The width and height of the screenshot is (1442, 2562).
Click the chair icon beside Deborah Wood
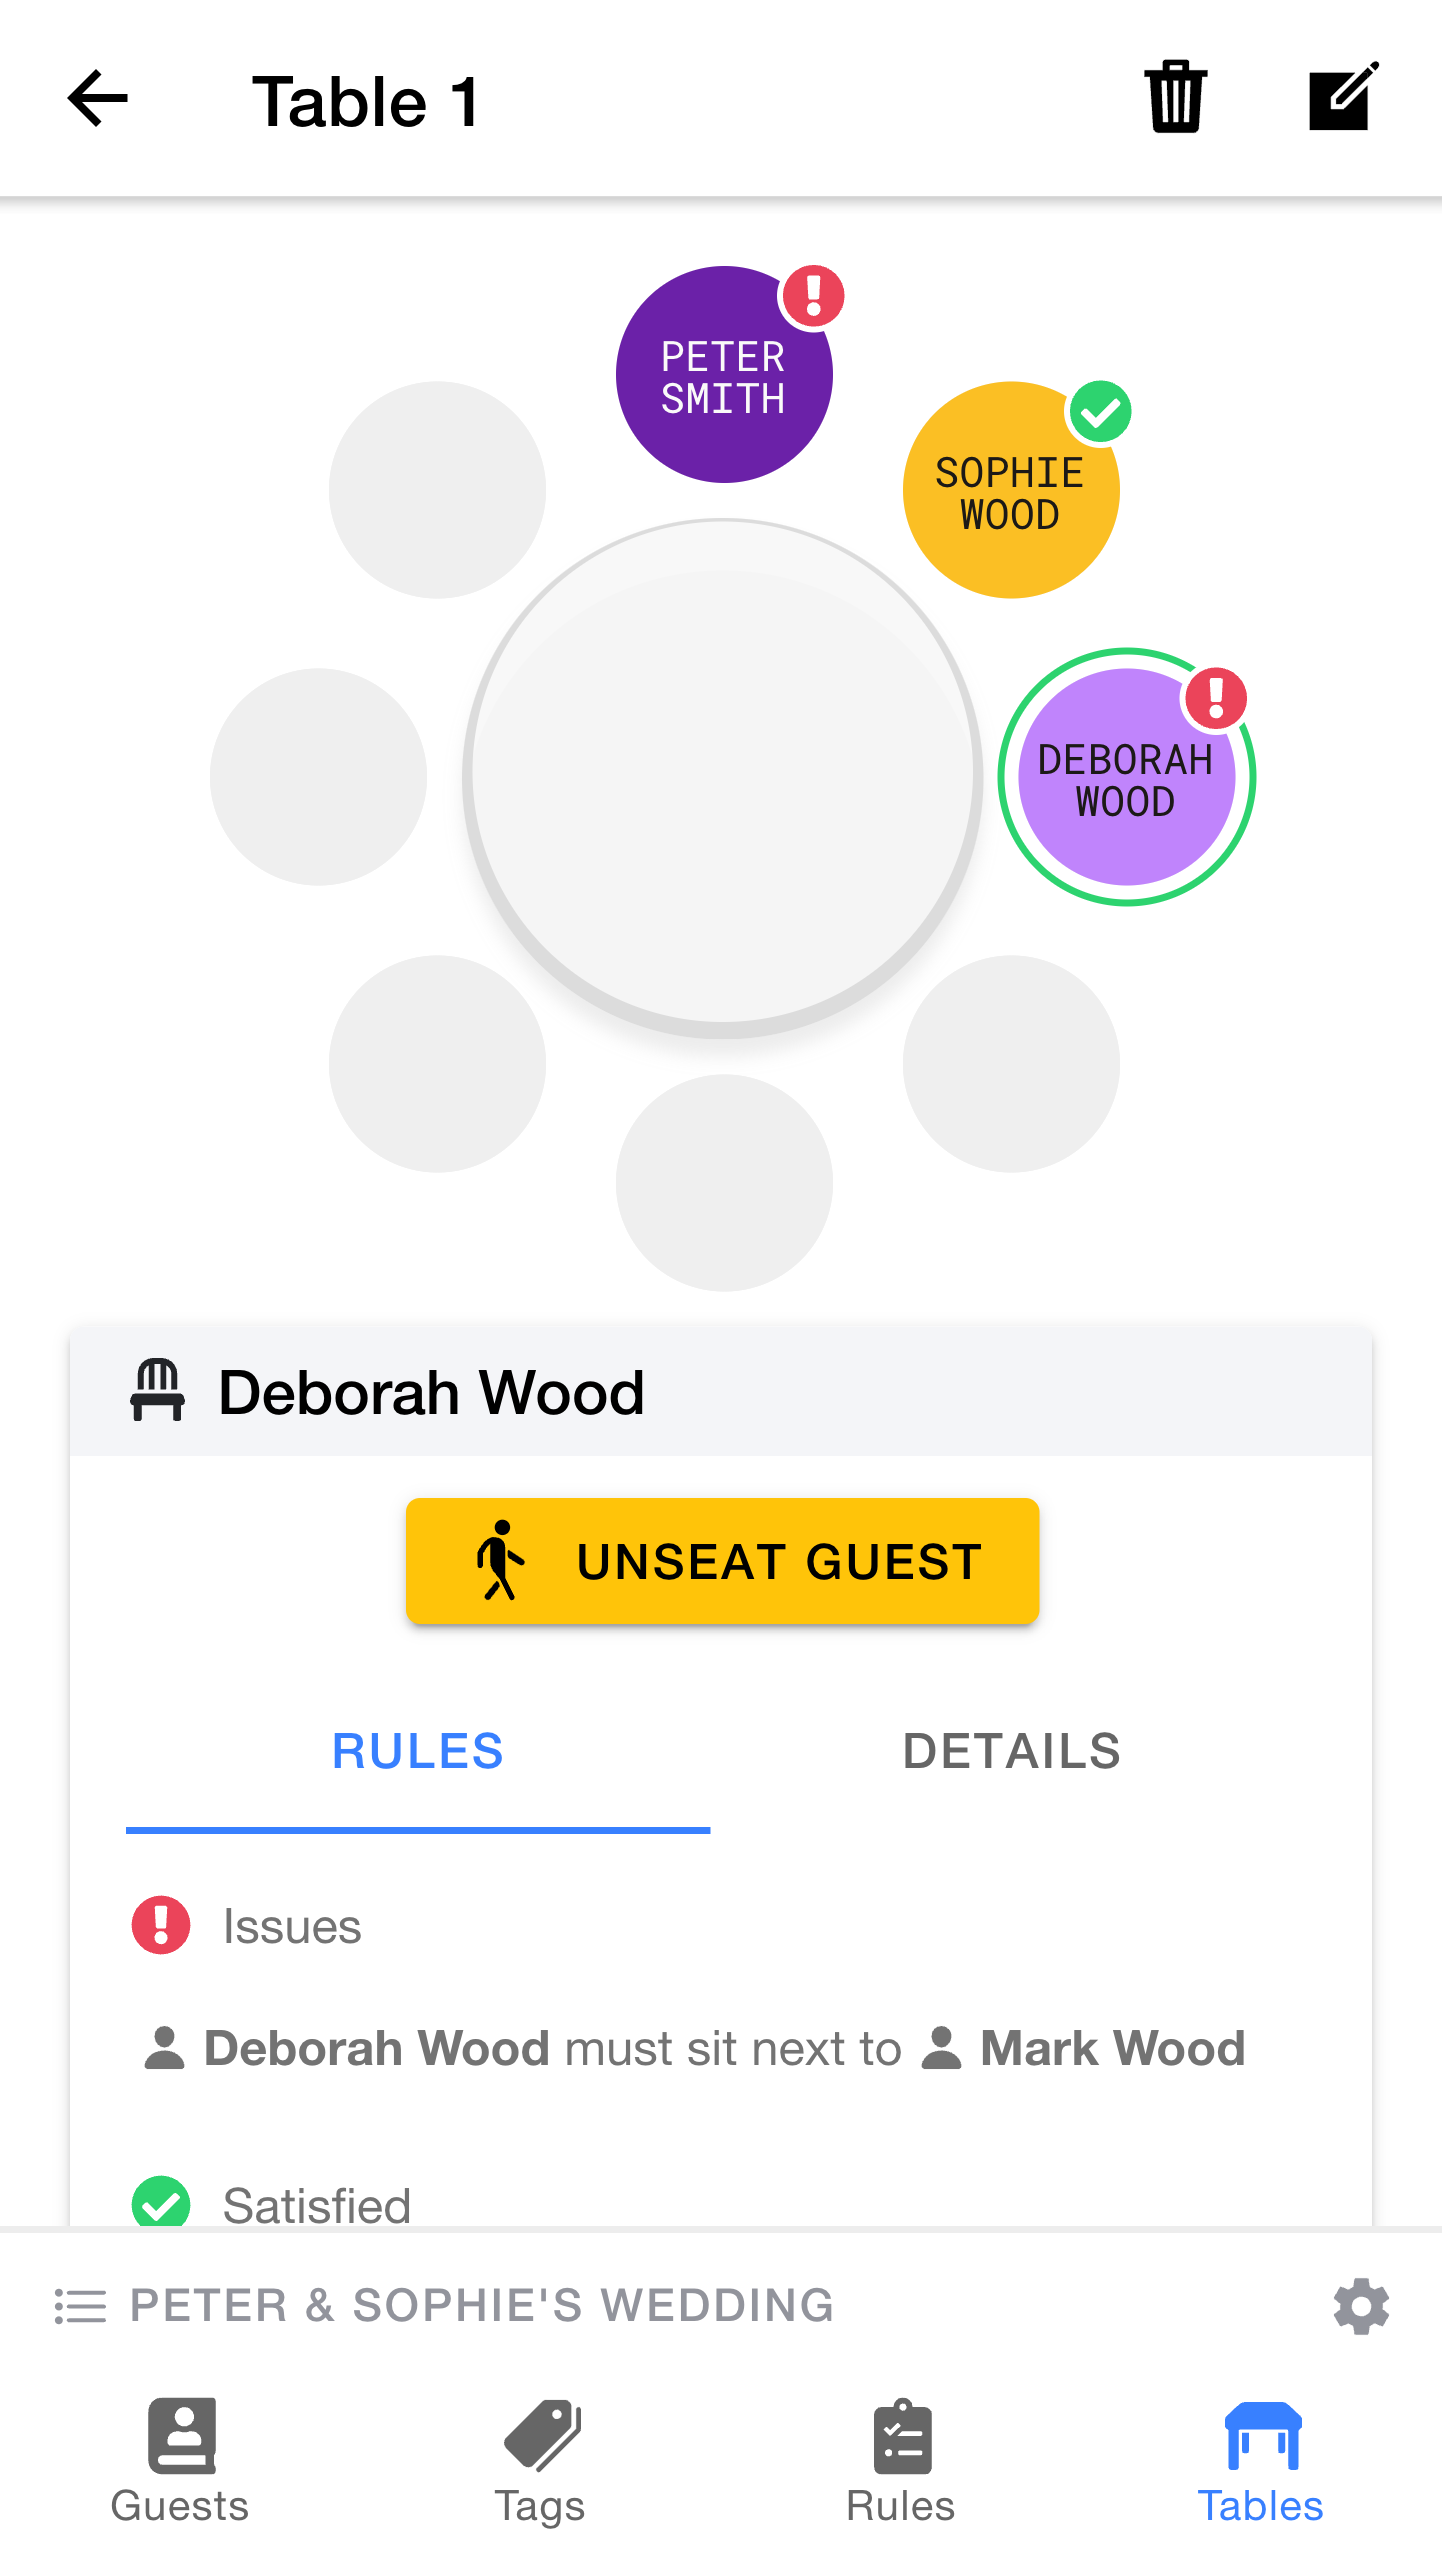158,1391
